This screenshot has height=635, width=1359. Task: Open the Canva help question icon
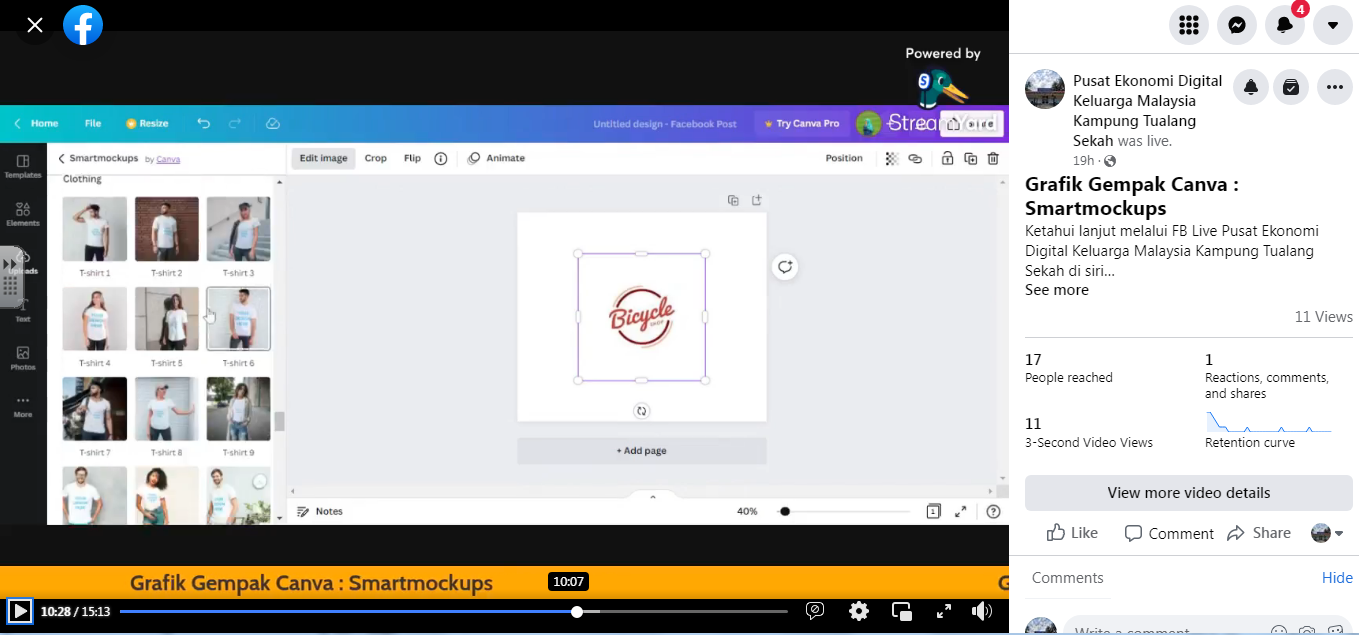point(993,511)
